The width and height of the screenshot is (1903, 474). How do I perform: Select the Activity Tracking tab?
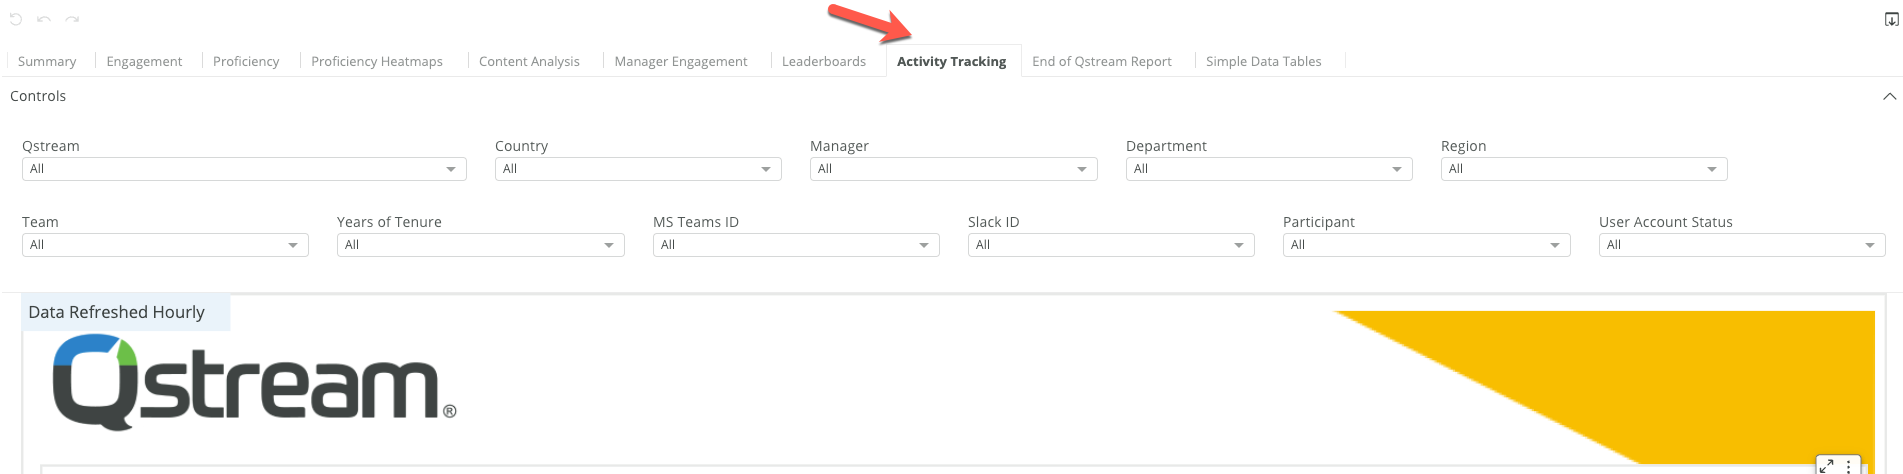(x=951, y=61)
